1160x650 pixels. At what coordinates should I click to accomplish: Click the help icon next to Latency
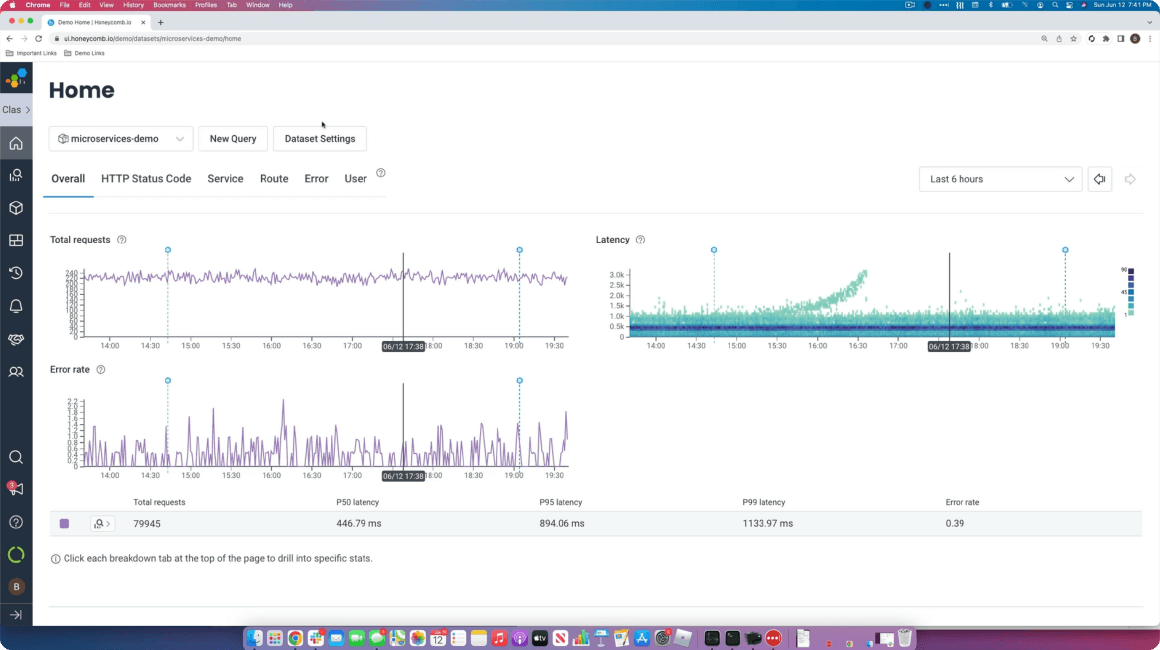pyautogui.click(x=641, y=240)
